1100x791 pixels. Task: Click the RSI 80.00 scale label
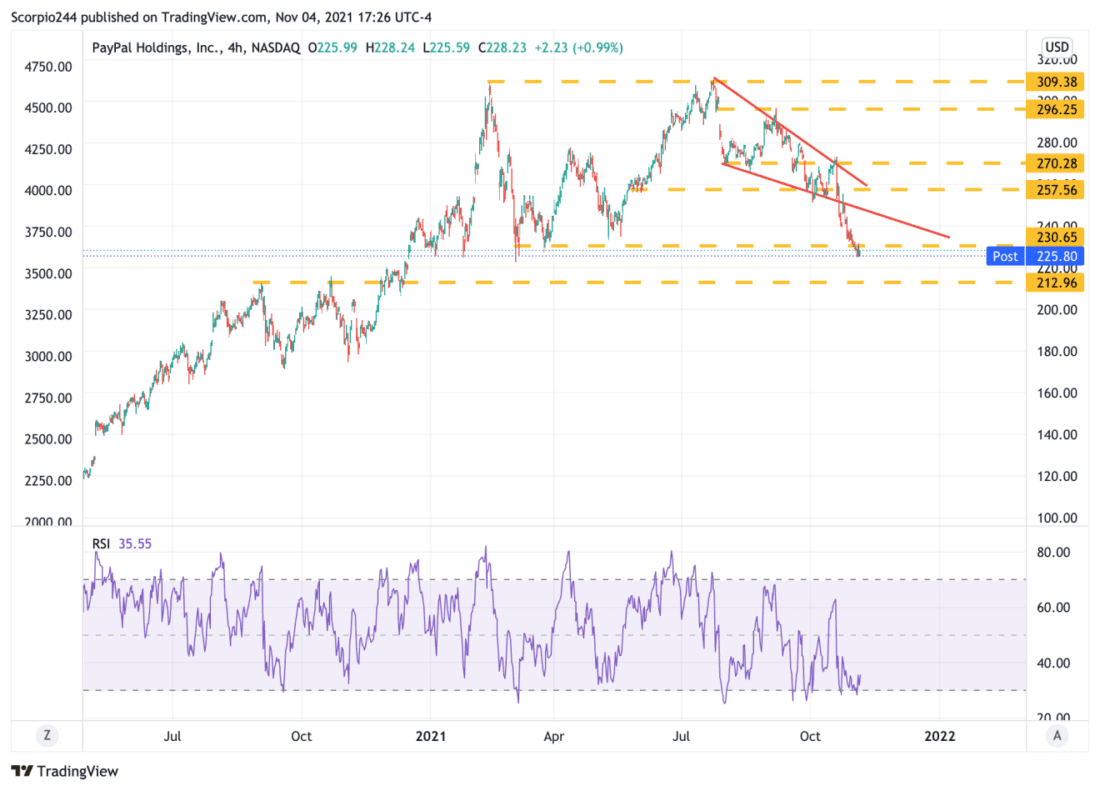tap(1053, 552)
